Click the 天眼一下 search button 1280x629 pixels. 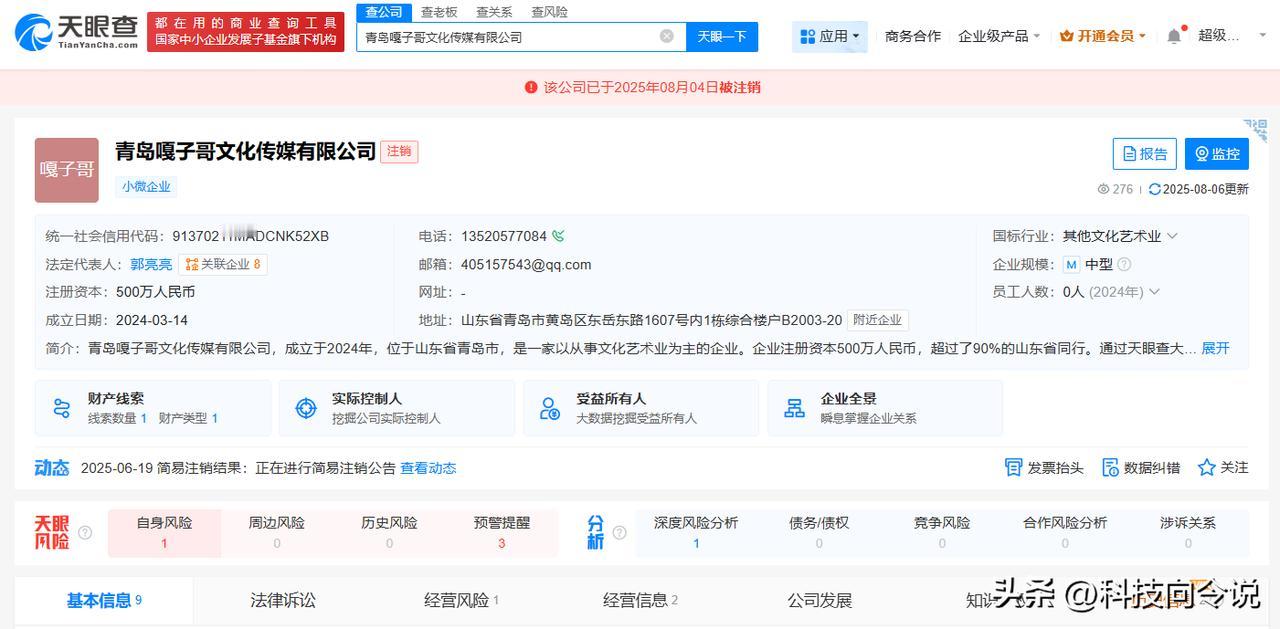[722, 36]
